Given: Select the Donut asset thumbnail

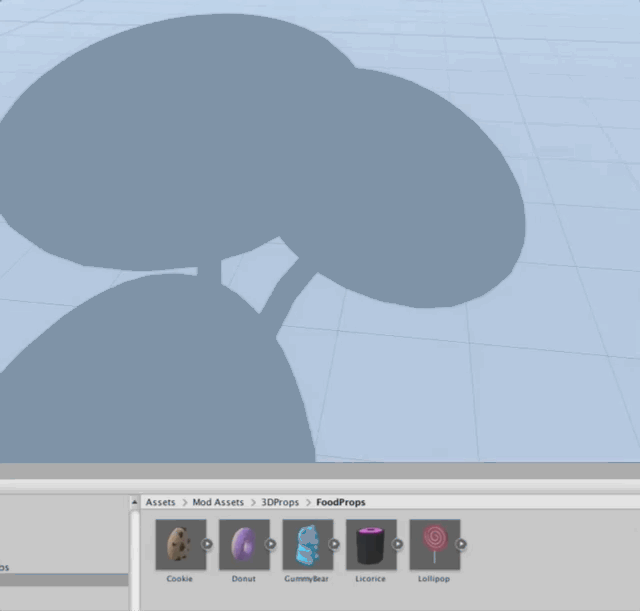Looking at the screenshot, I should [244, 544].
